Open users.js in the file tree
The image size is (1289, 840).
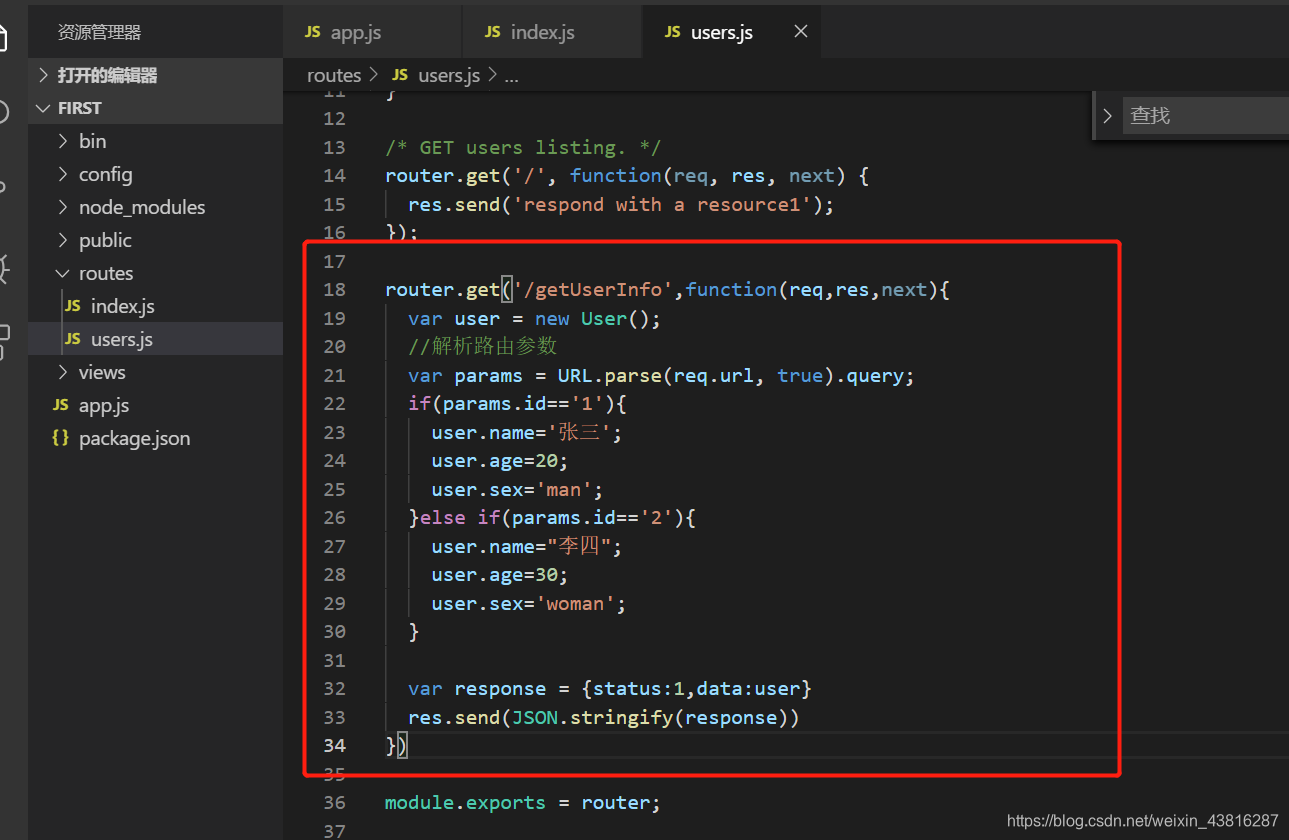point(155,339)
